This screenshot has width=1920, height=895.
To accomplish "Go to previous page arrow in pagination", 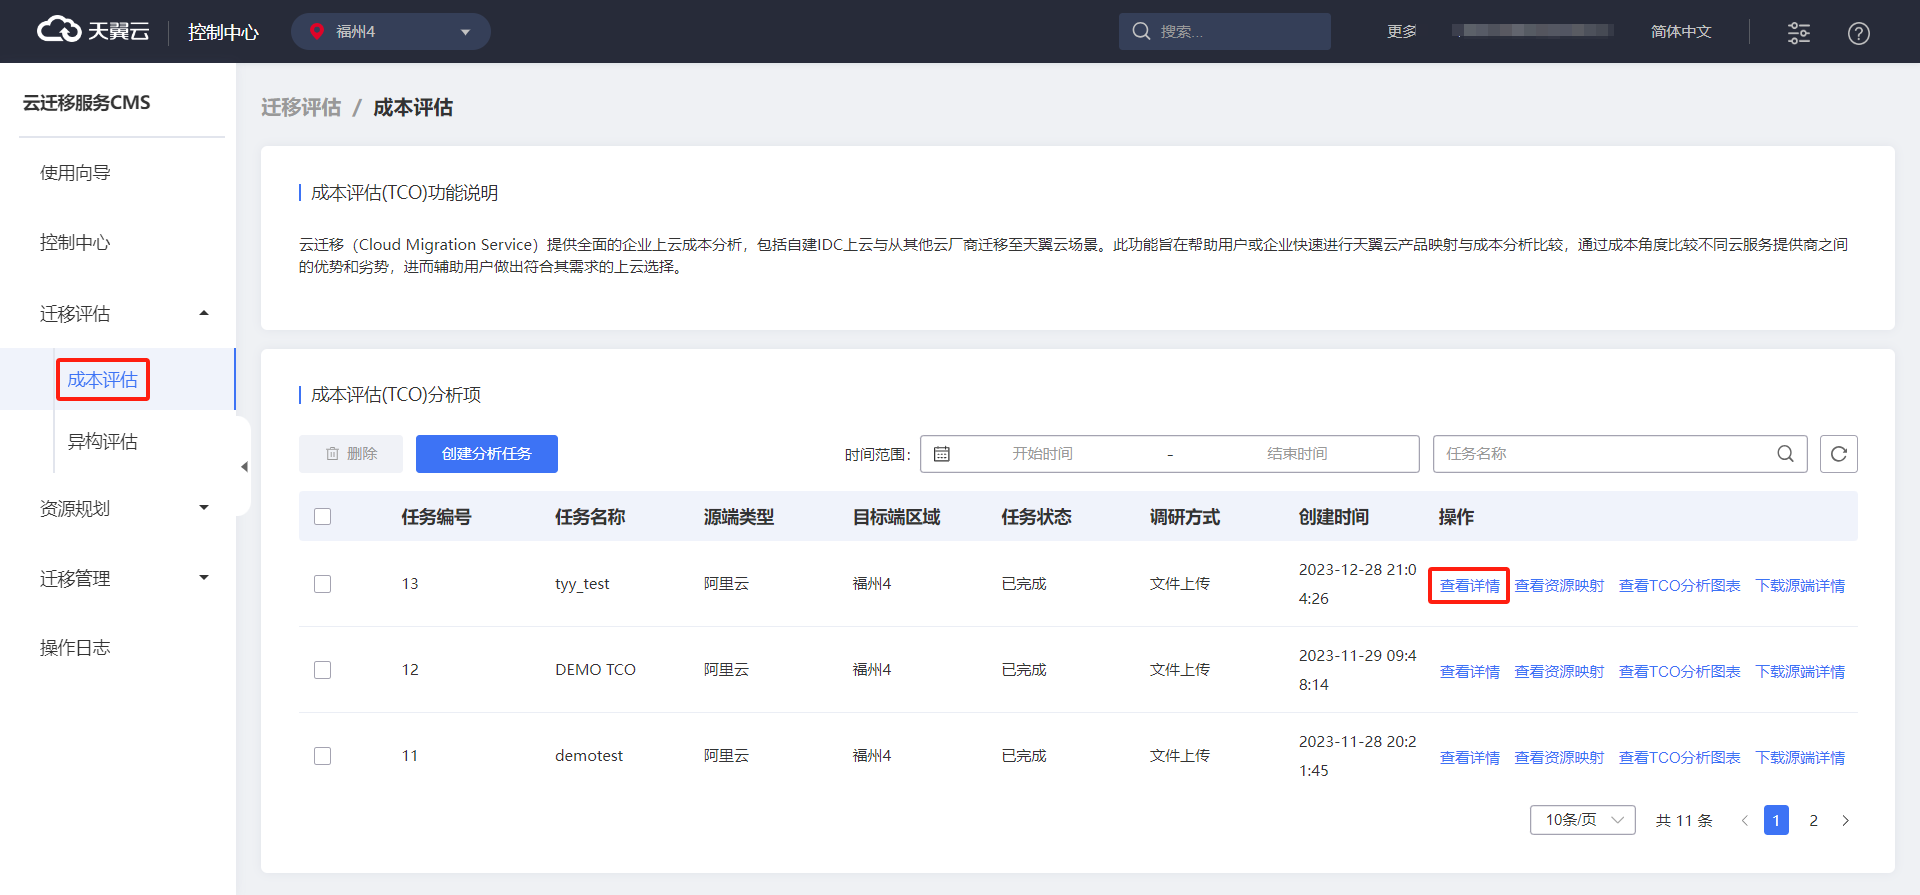I will (x=1744, y=820).
